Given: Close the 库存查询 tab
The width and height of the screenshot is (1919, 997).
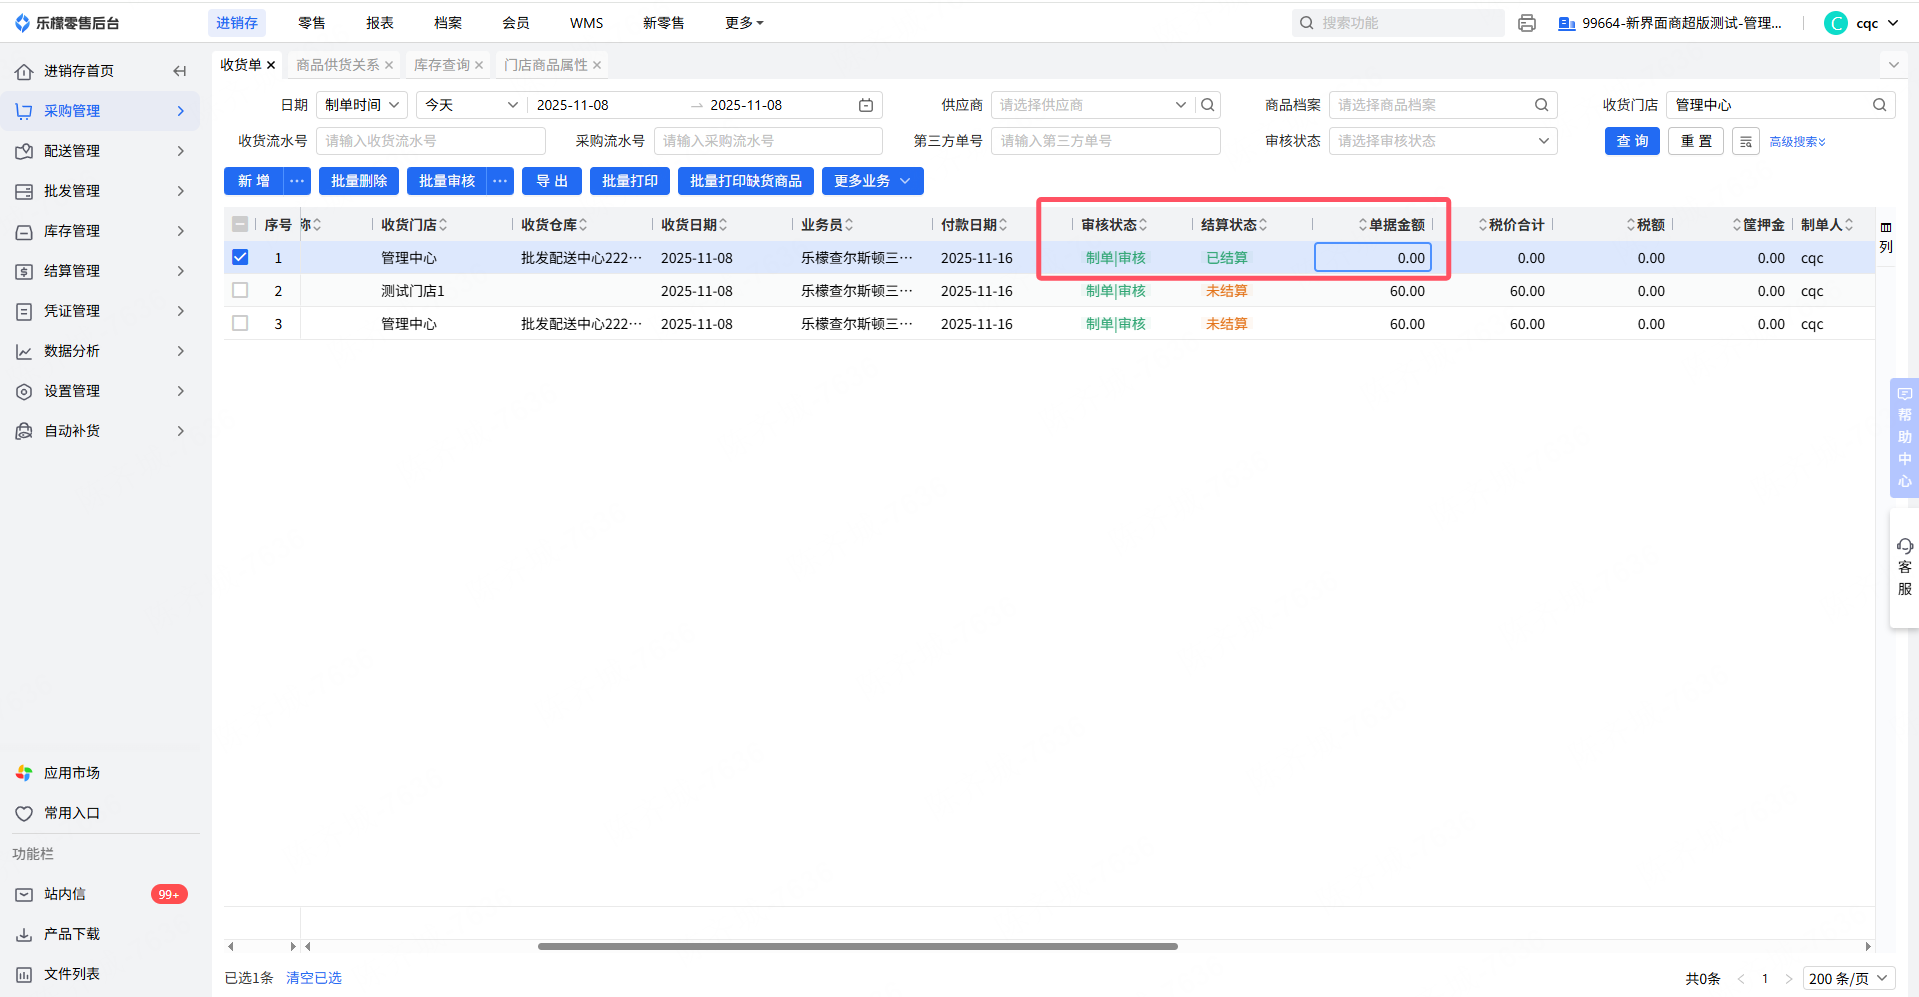Looking at the screenshot, I should 479,65.
